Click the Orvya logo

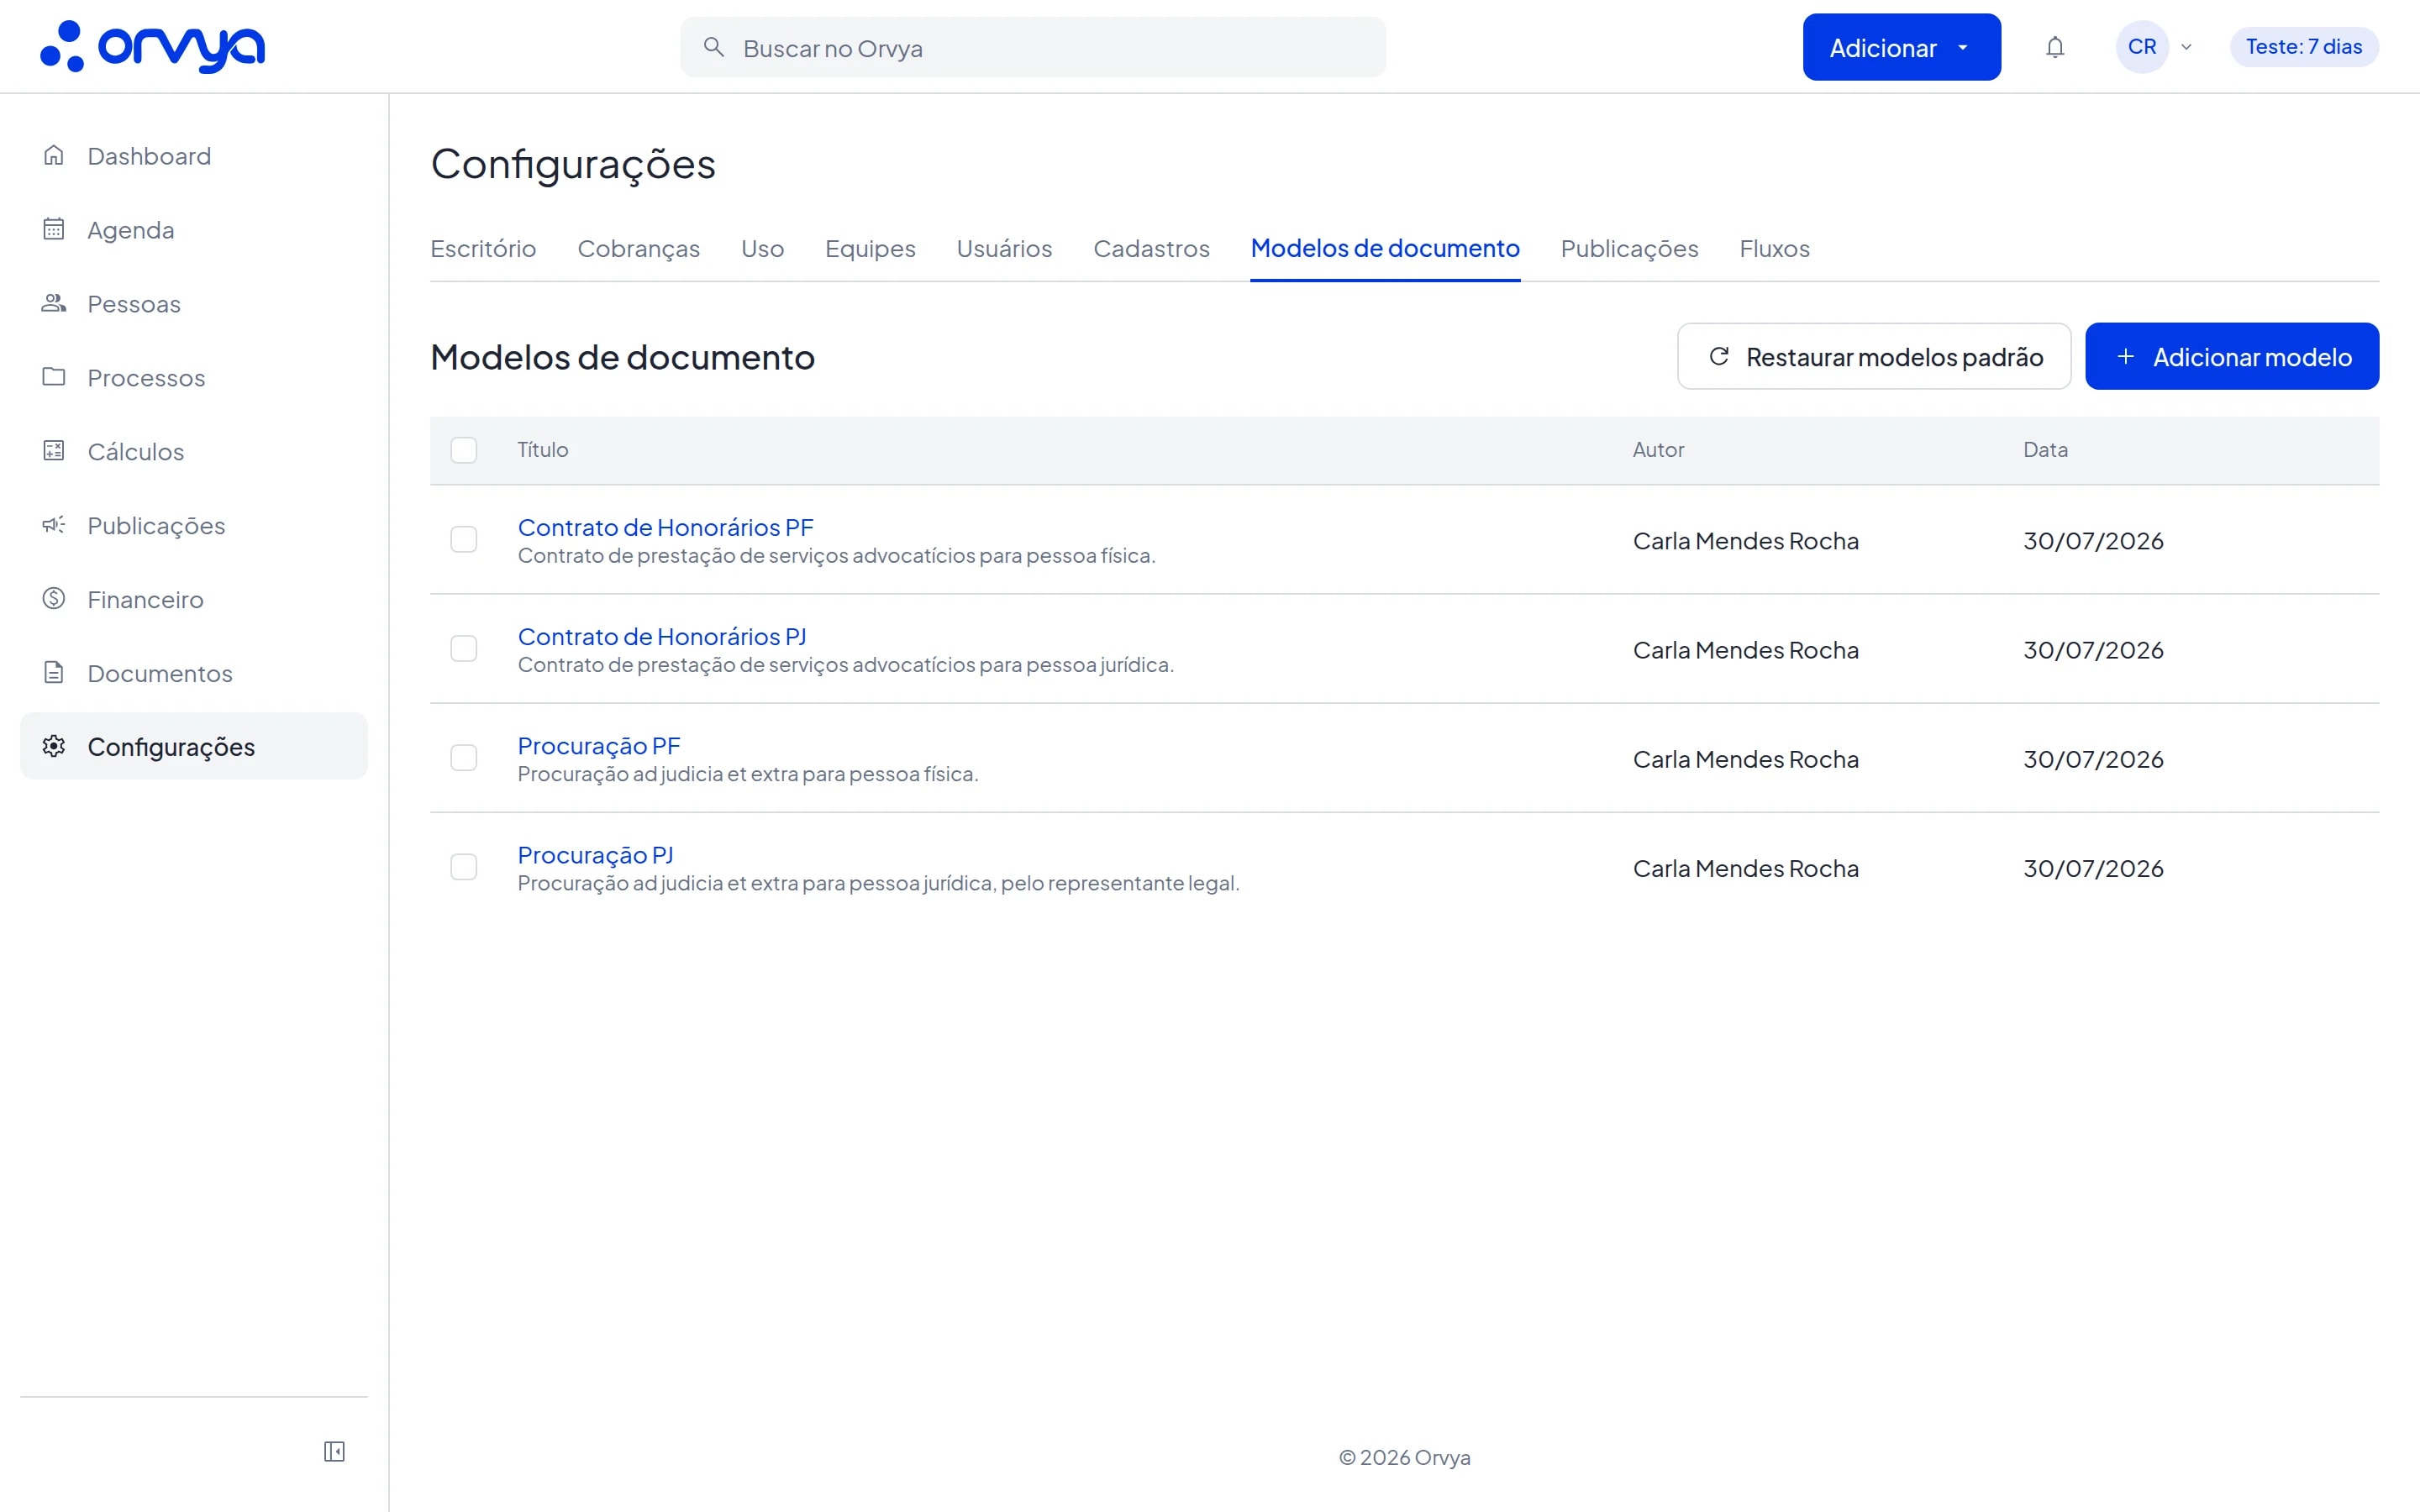click(x=152, y=46)
